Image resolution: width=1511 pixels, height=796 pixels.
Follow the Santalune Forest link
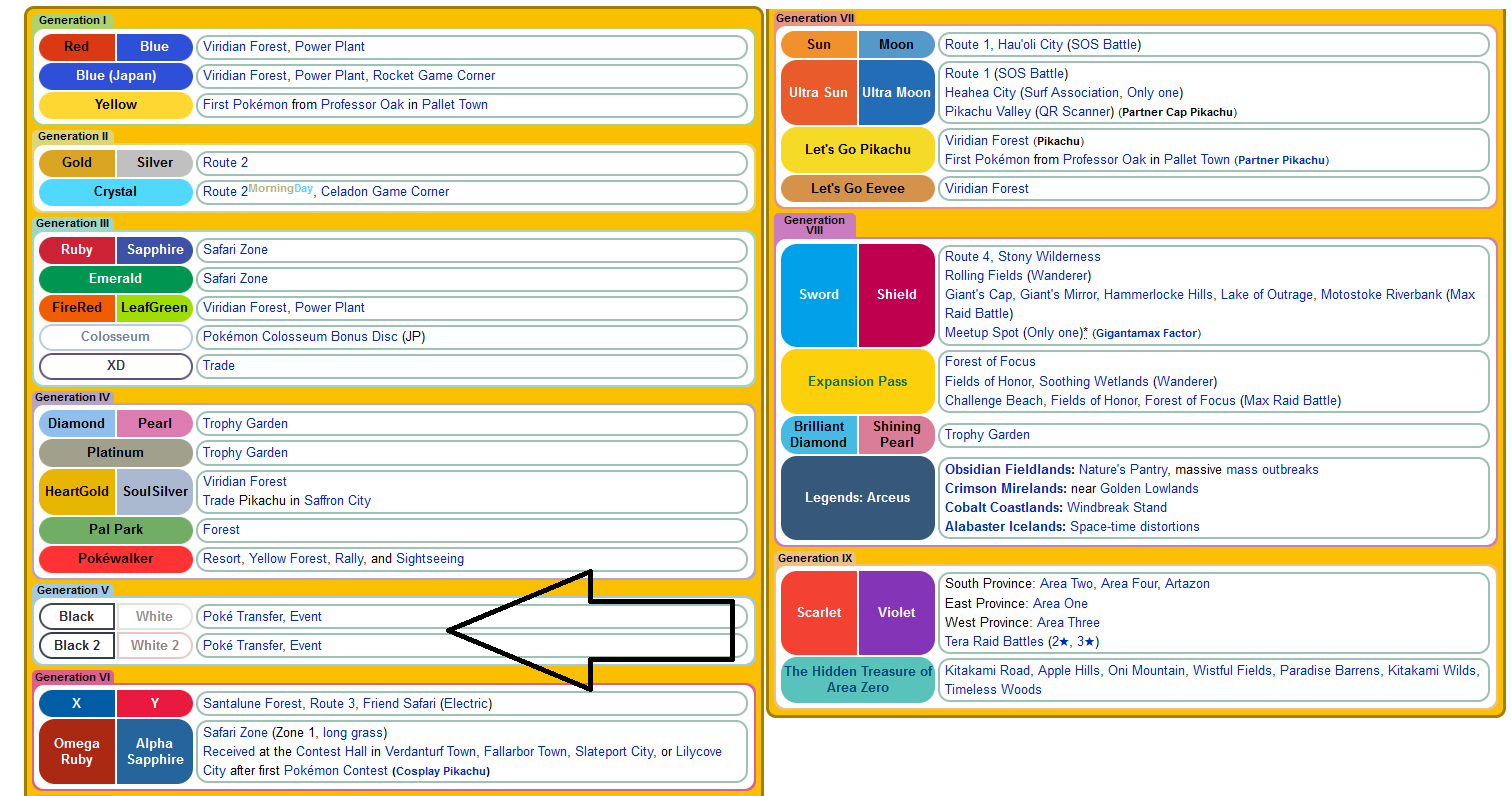tap(253, 704)
